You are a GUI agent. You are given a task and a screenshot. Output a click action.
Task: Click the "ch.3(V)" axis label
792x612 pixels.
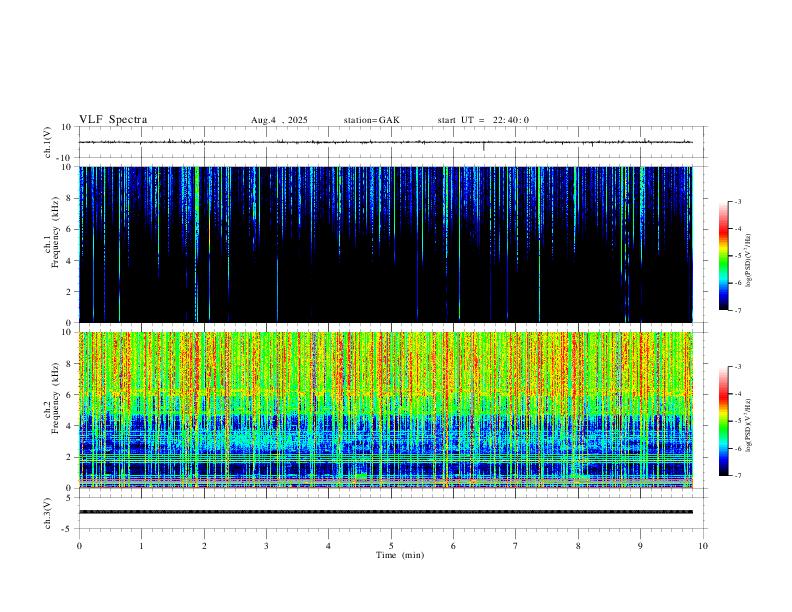pos(48,513)
